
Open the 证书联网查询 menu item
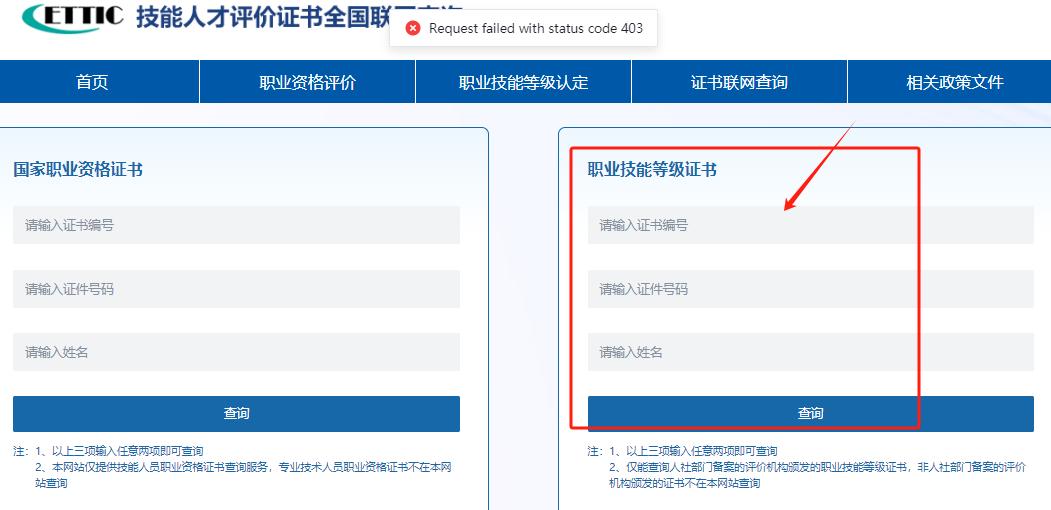pyautogui.click(x=739, y=82)
